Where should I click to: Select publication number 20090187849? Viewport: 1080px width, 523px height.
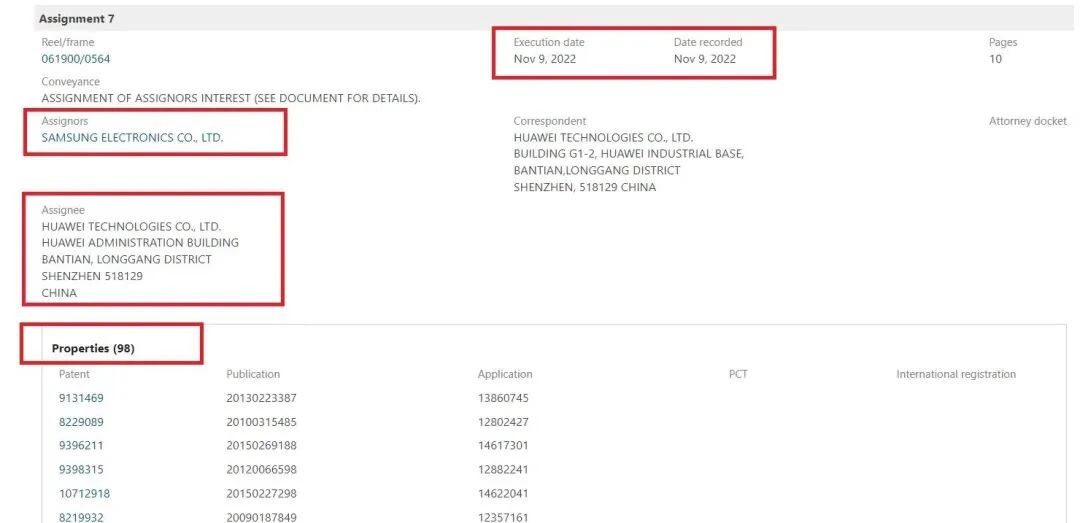pyautogui.click(x=261, y=517)
